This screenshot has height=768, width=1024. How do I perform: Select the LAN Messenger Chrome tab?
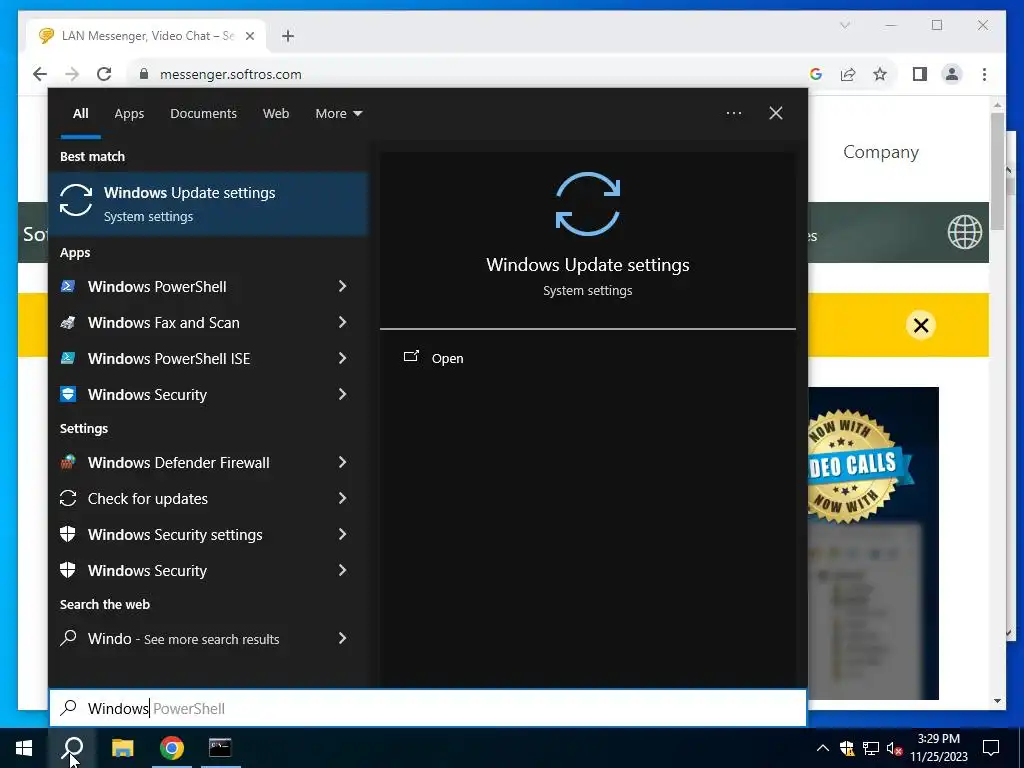[147, 36]
